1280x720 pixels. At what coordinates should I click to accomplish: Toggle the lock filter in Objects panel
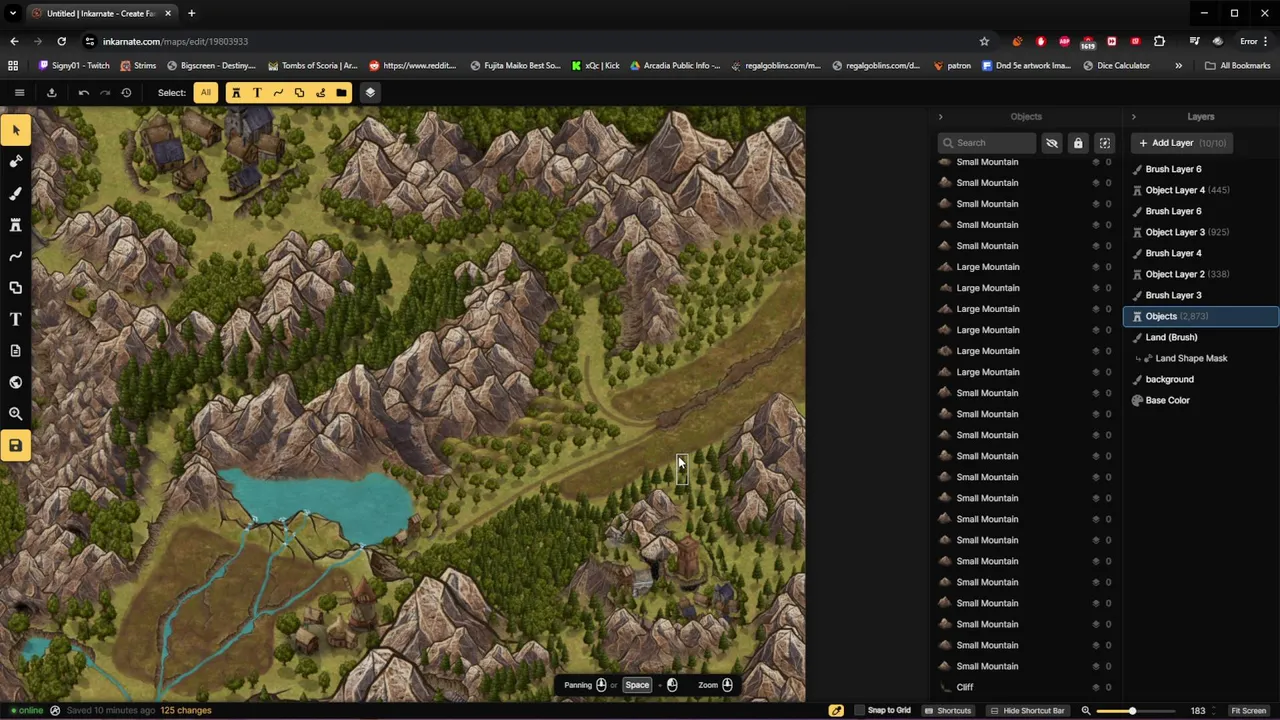point(1078,143)
